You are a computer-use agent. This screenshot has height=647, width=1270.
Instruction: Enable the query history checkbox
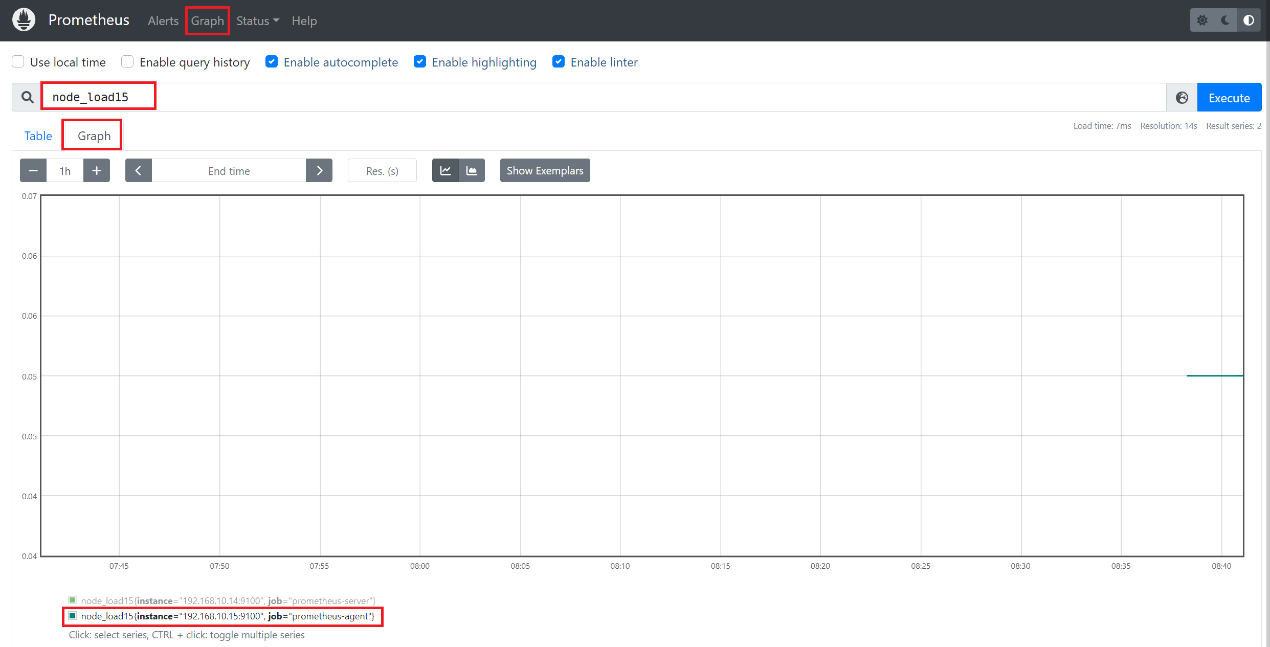(128, 62)
